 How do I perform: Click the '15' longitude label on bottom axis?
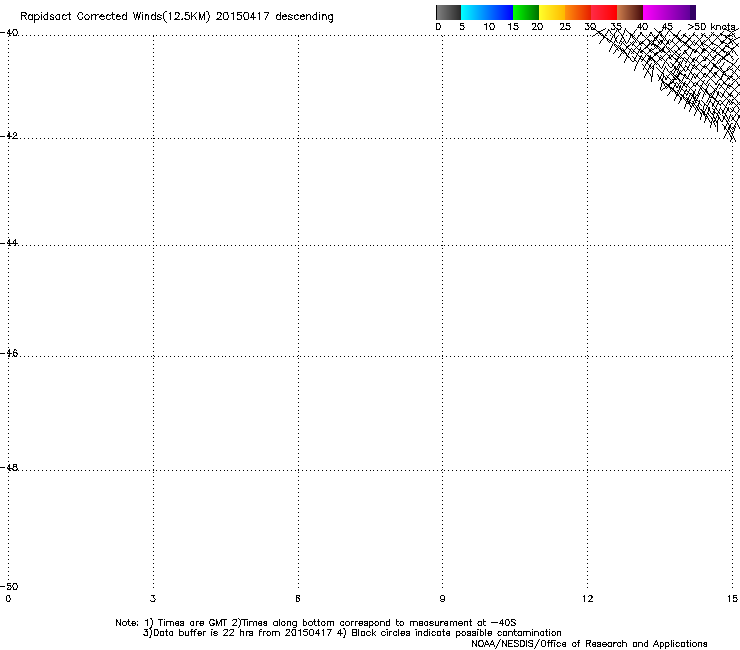coord(732,599)
